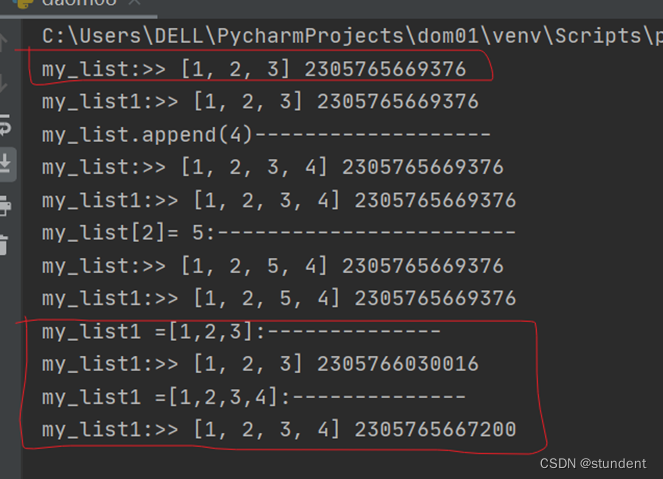Click the id number 2305765667200

(x=435, y=430)
